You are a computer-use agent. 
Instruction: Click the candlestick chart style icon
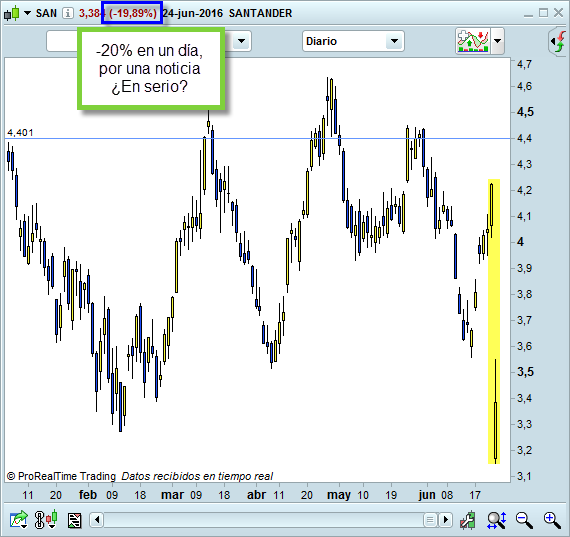click(x=12, y=13)
